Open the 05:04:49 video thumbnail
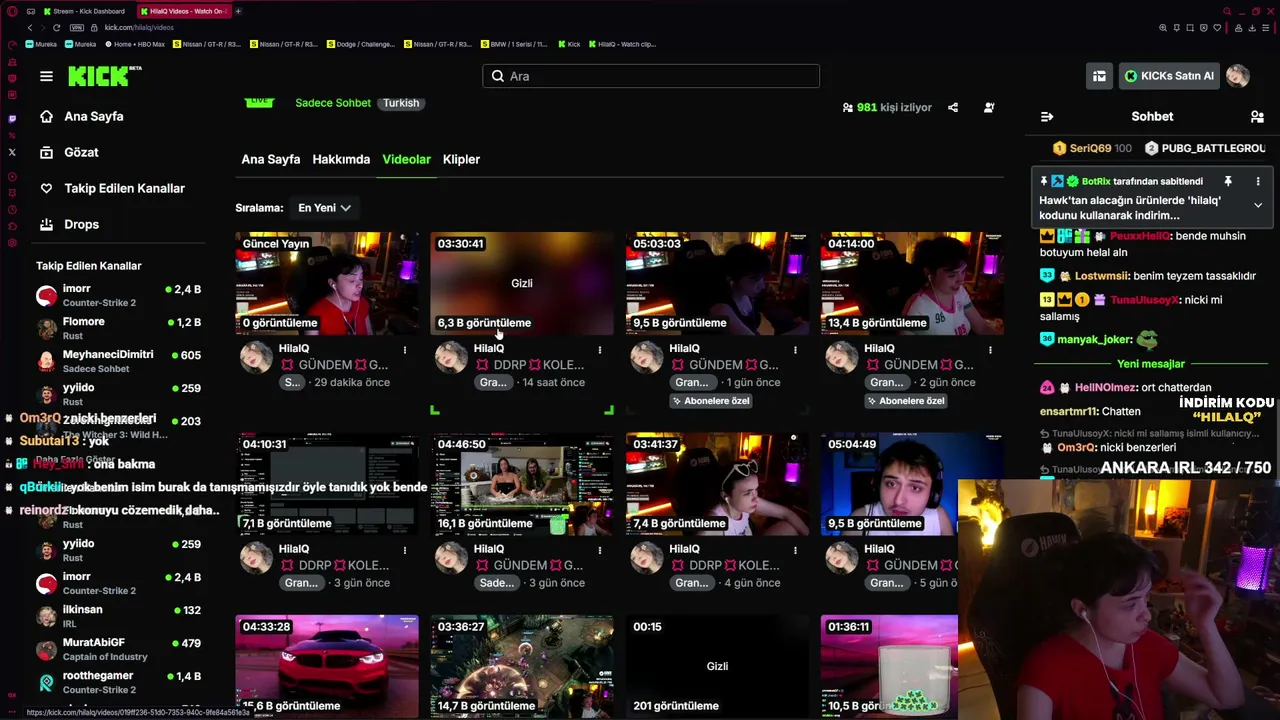 pos(912,484)
